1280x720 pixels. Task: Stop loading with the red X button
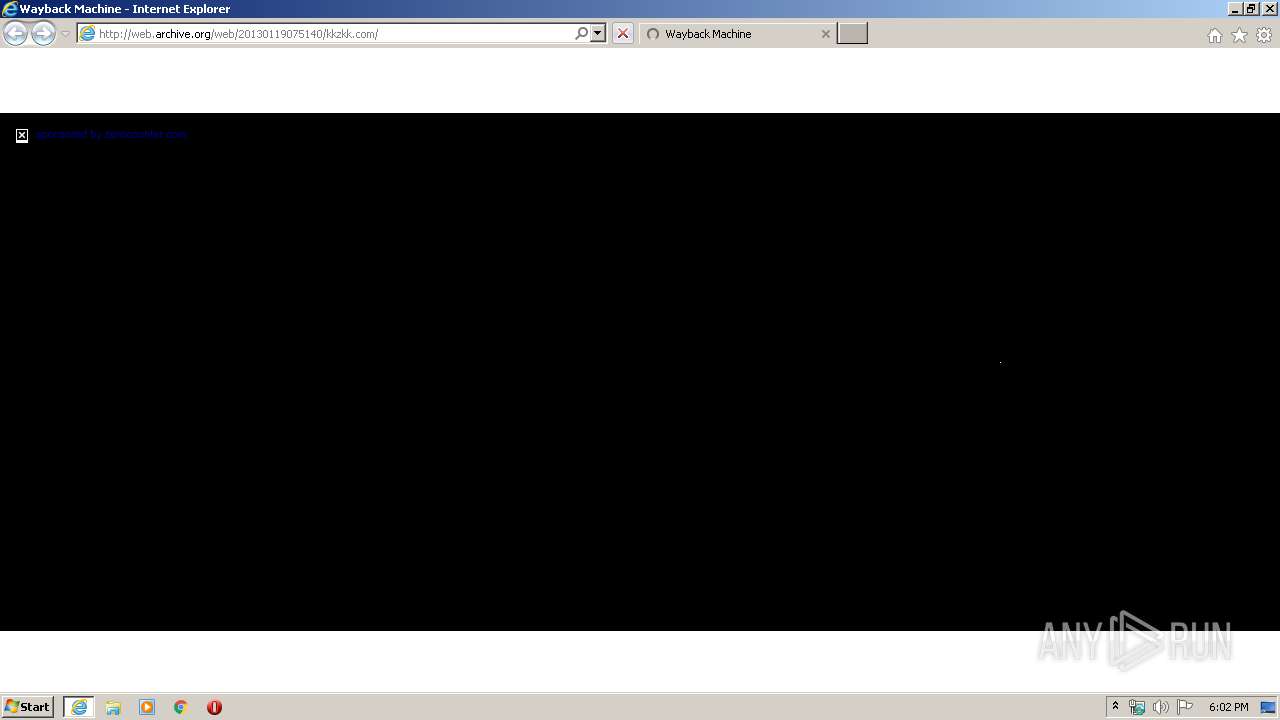(x=623, y=34)
